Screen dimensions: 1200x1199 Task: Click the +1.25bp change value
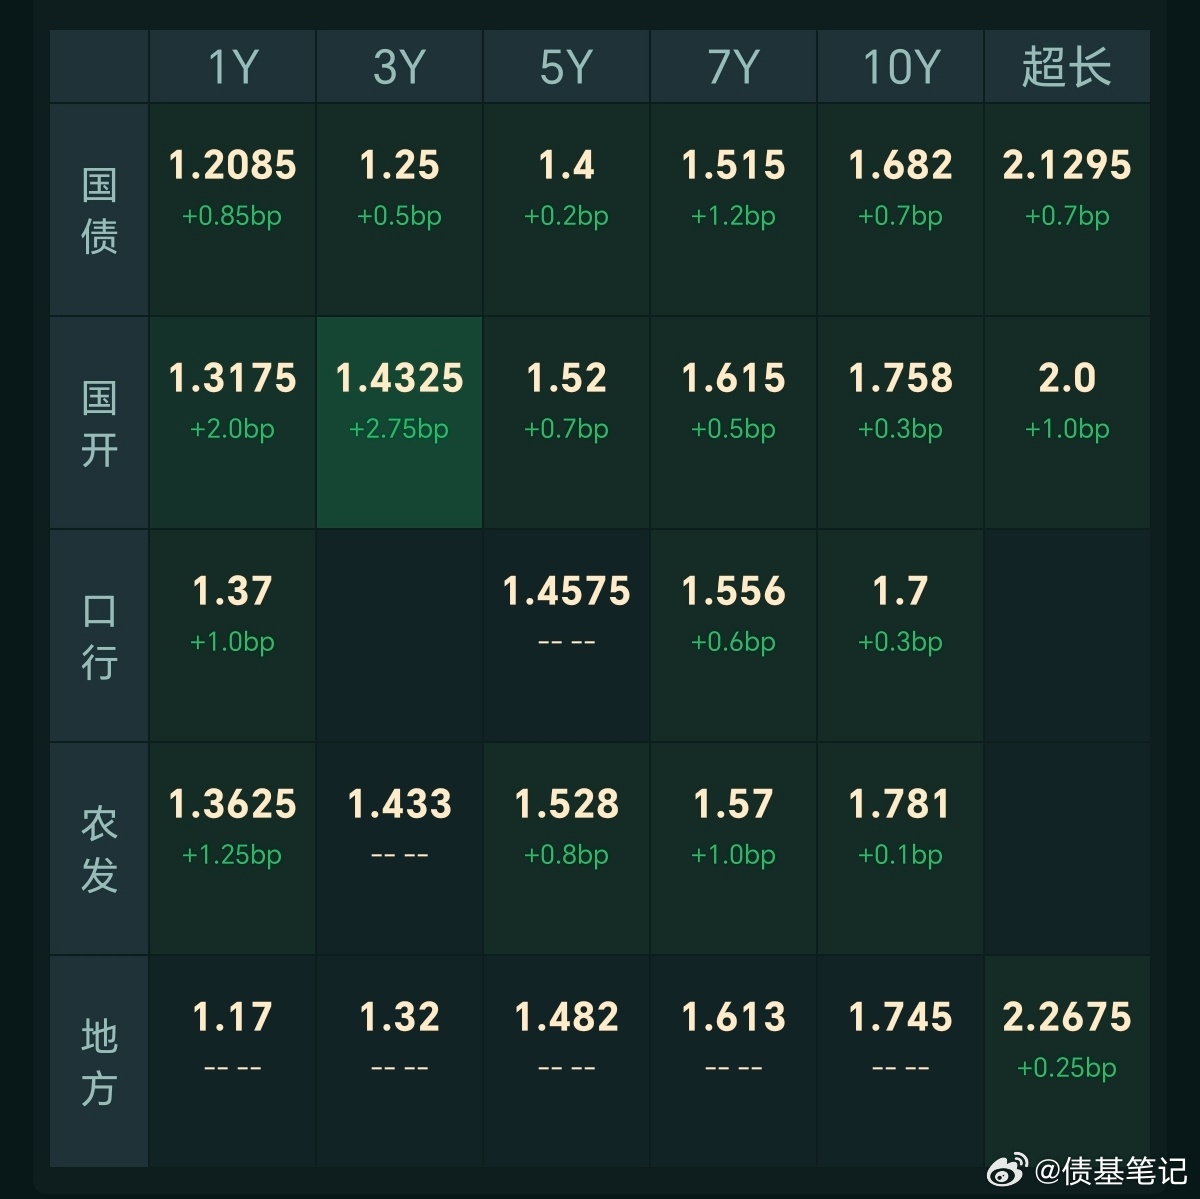[232, 855]
